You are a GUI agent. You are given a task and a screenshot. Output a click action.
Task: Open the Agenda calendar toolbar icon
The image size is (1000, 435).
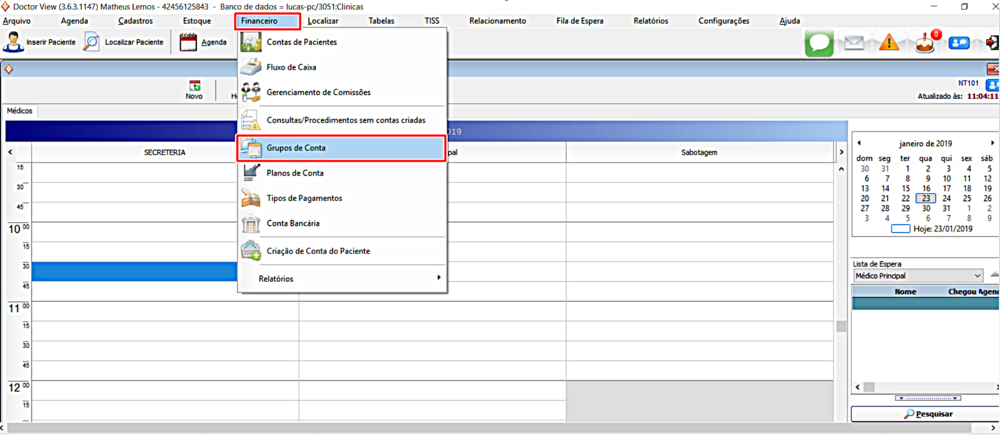188,42
